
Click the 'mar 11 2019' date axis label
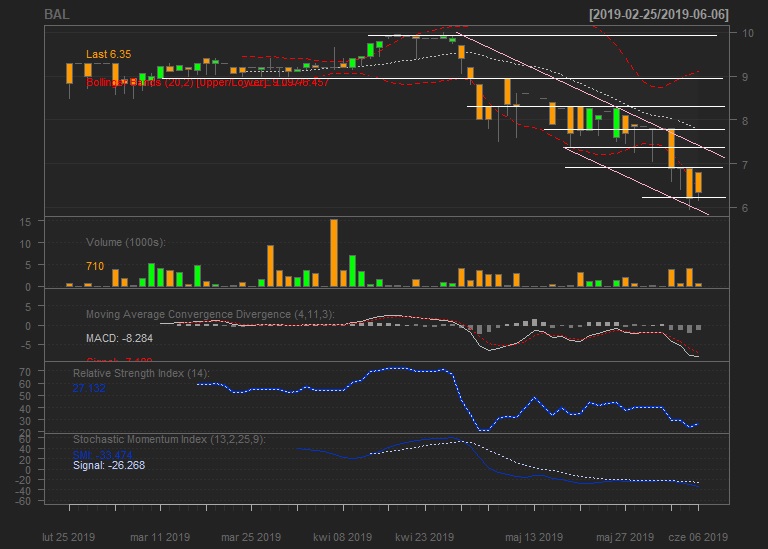click(x=160, y=537)
